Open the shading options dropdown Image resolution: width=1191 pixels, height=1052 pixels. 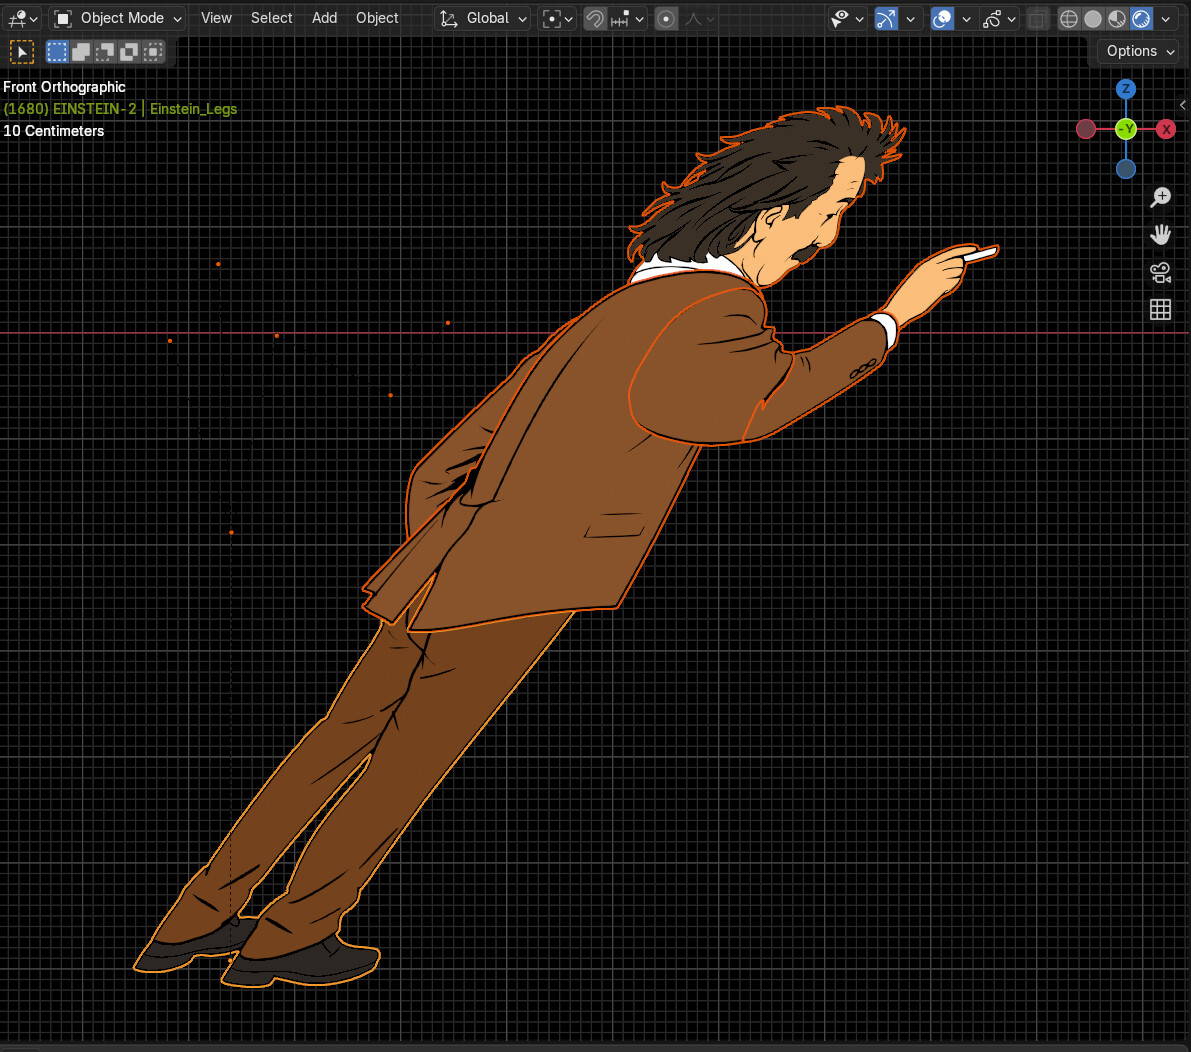click(x=1166, y=18)
